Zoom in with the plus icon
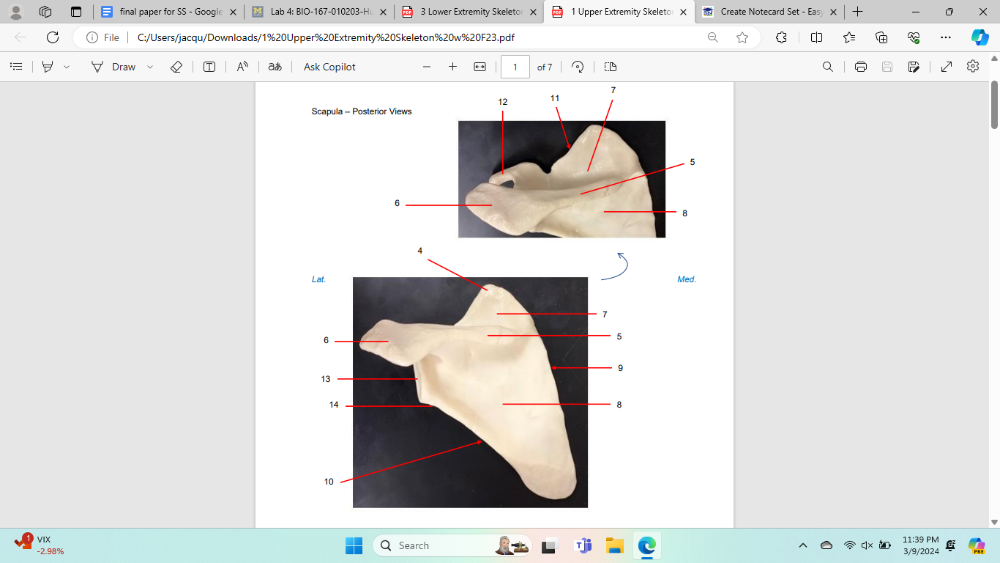This screenshot has height=563, width=1000. 453,67
